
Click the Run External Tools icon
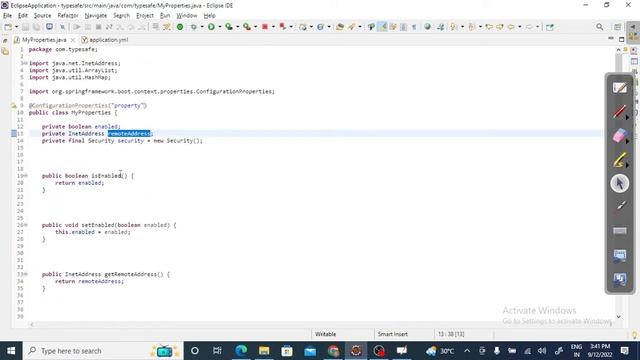pos(247,27)
